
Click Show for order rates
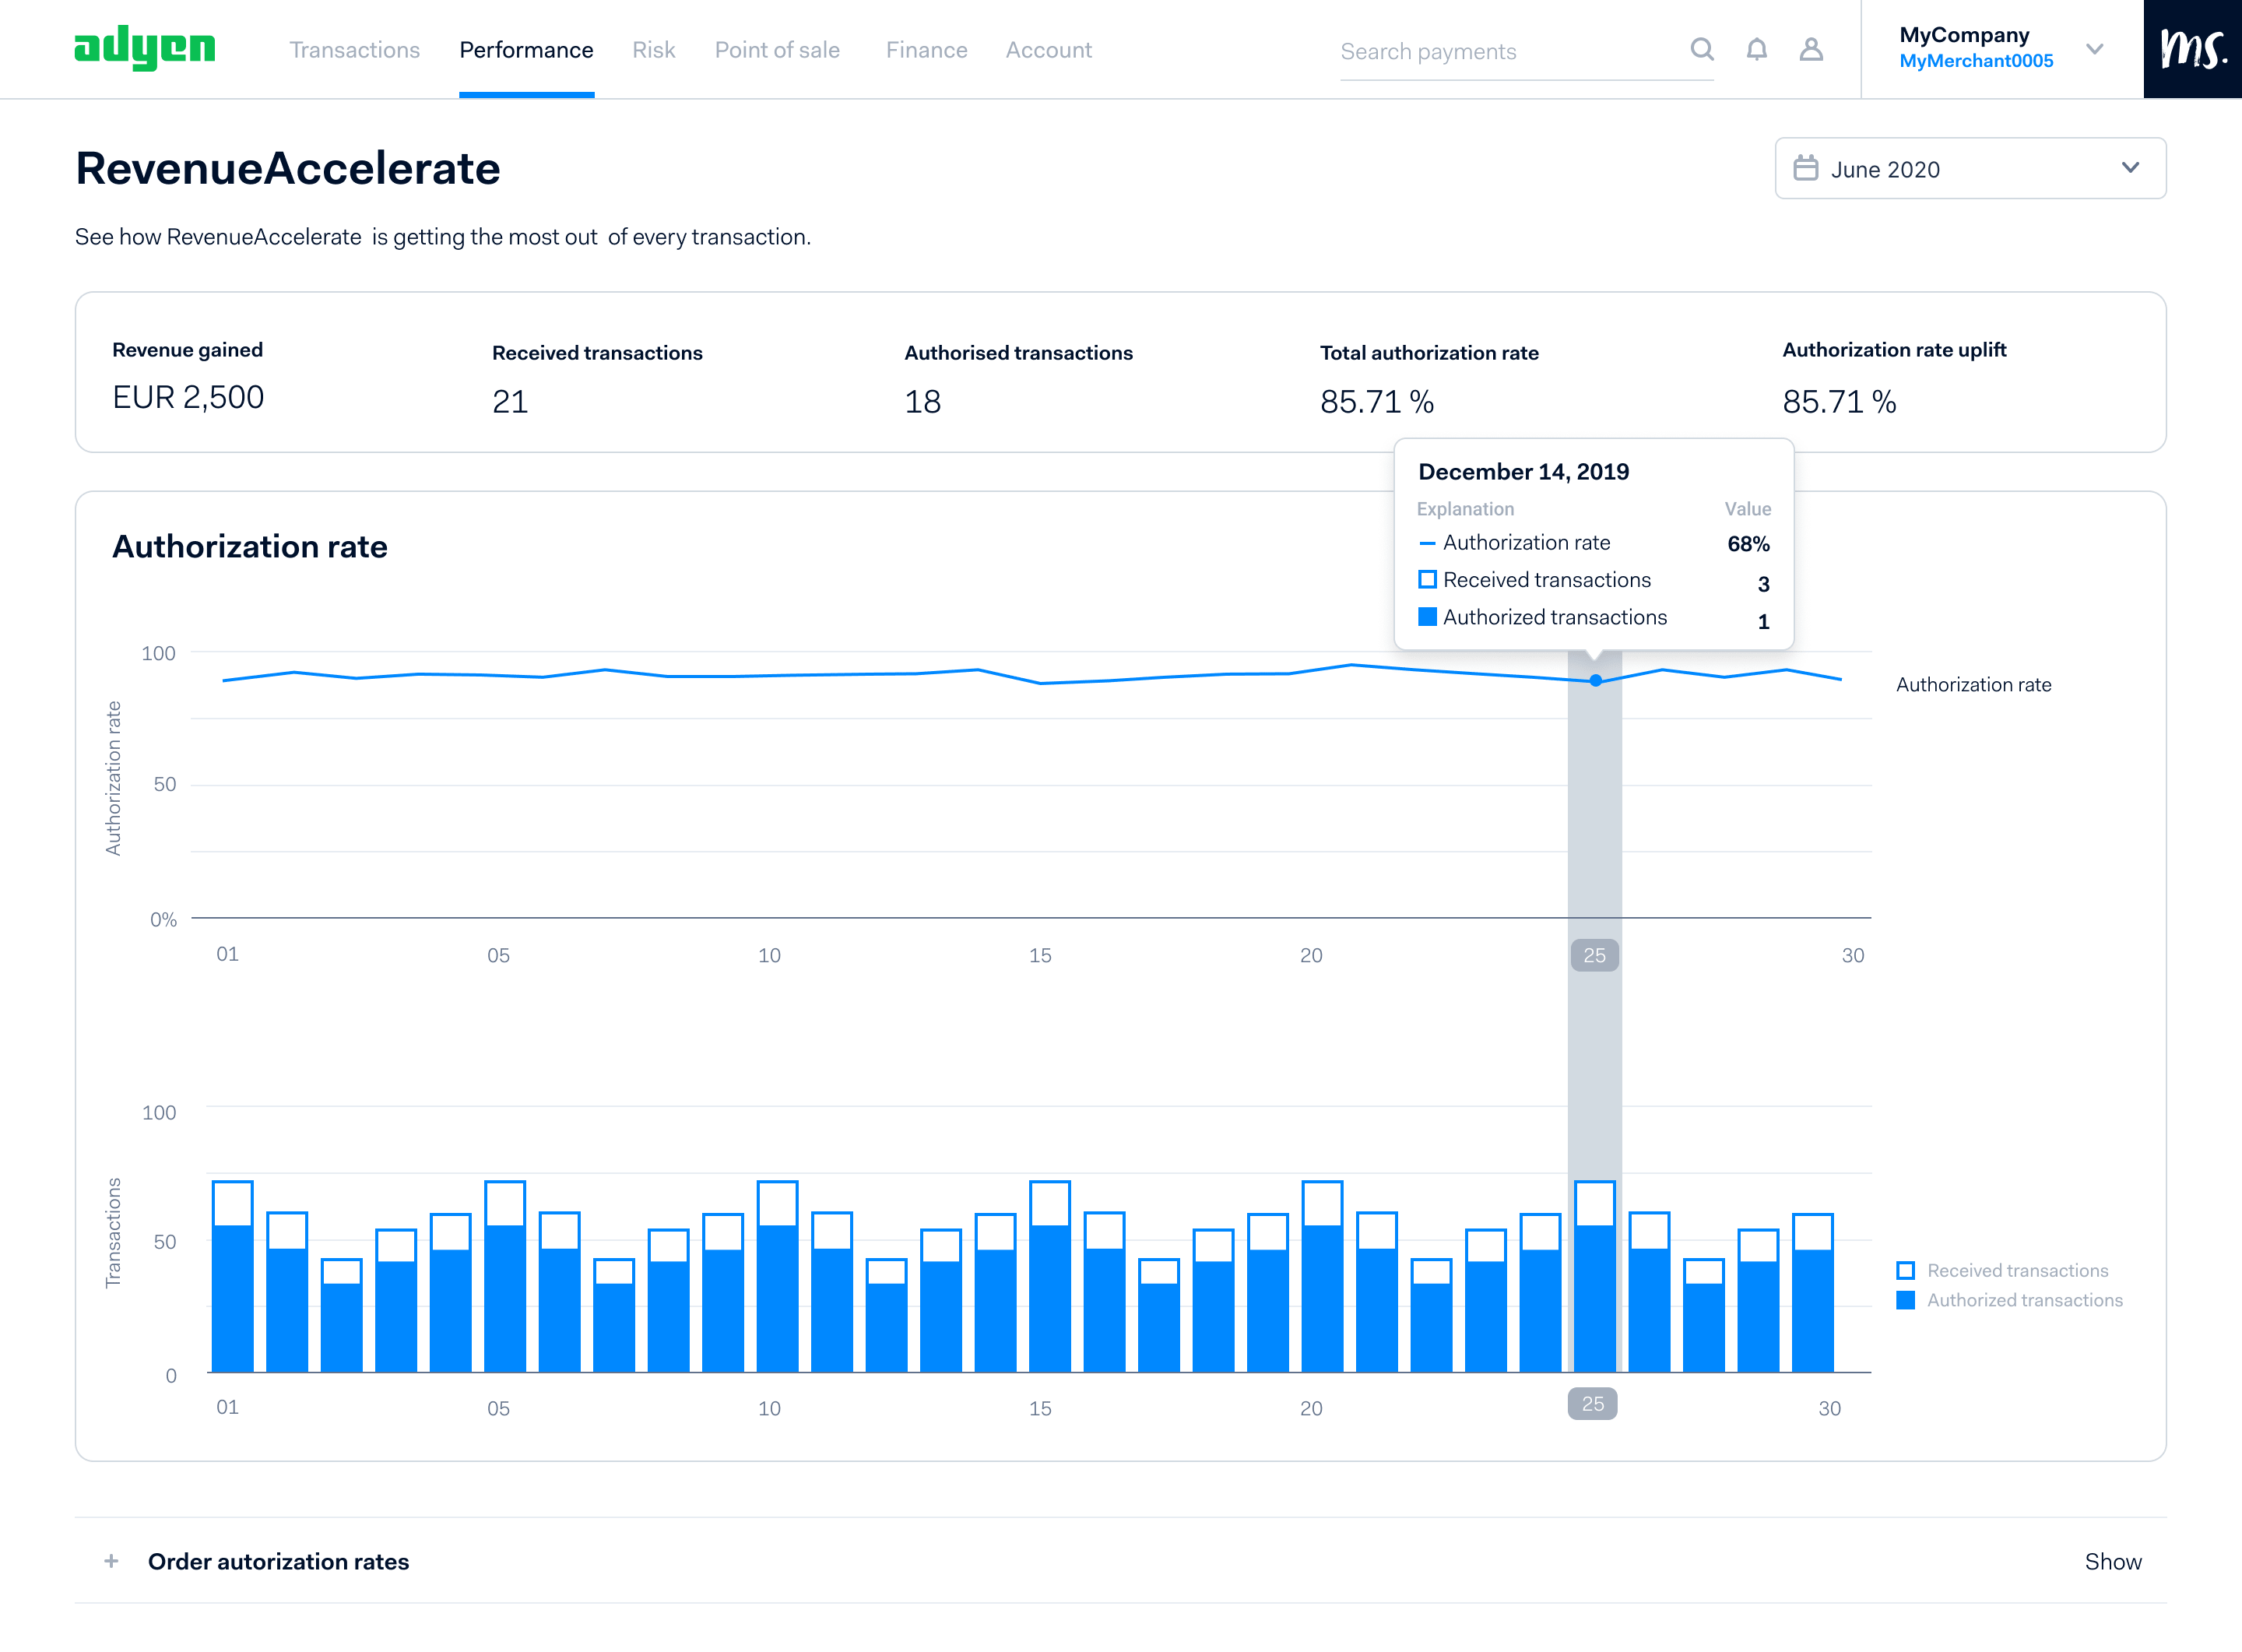2113,1561
